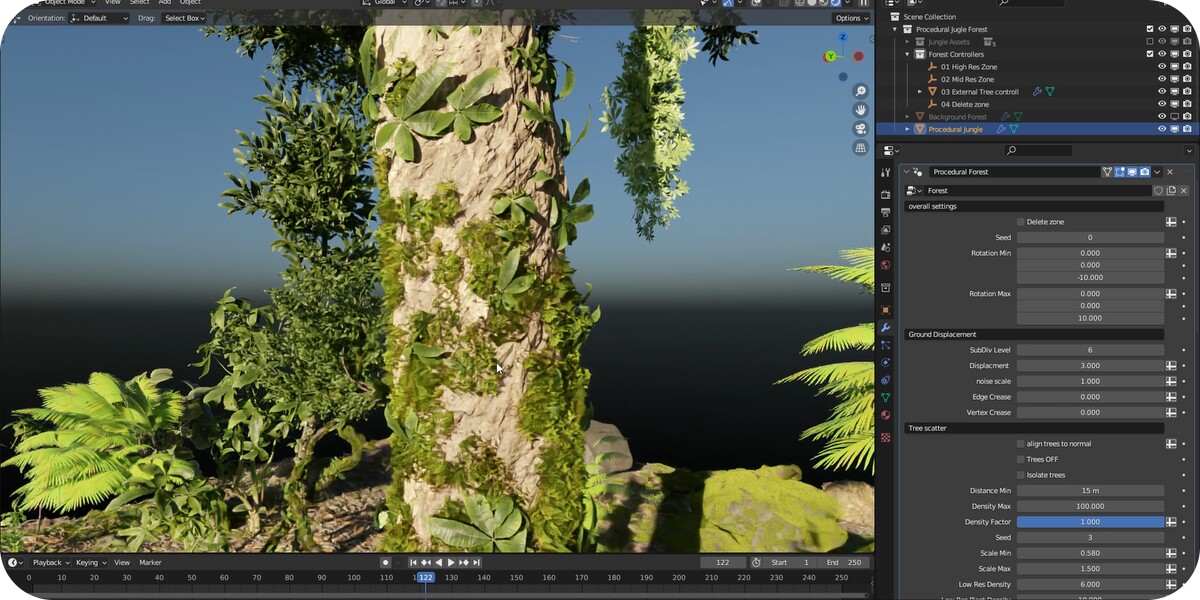Click the End frame field showing 250
Screen dimensions: 1200x600
845,563
